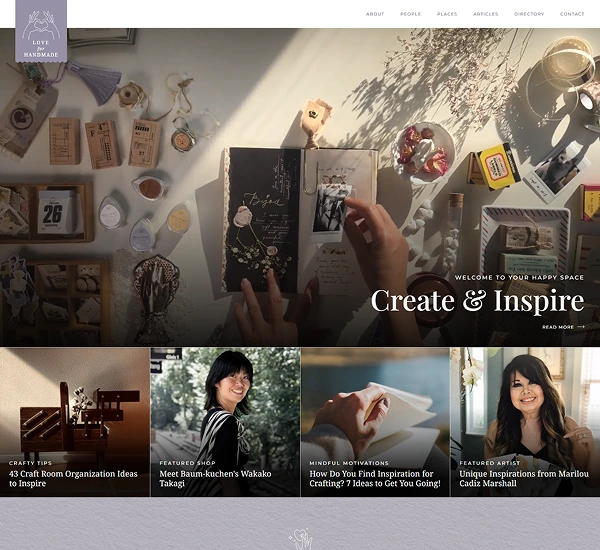Open Meet Baum-kuchen's Wakako Takagi article
This screenshot has width=600, height=550.
click(x=214, y=478)
